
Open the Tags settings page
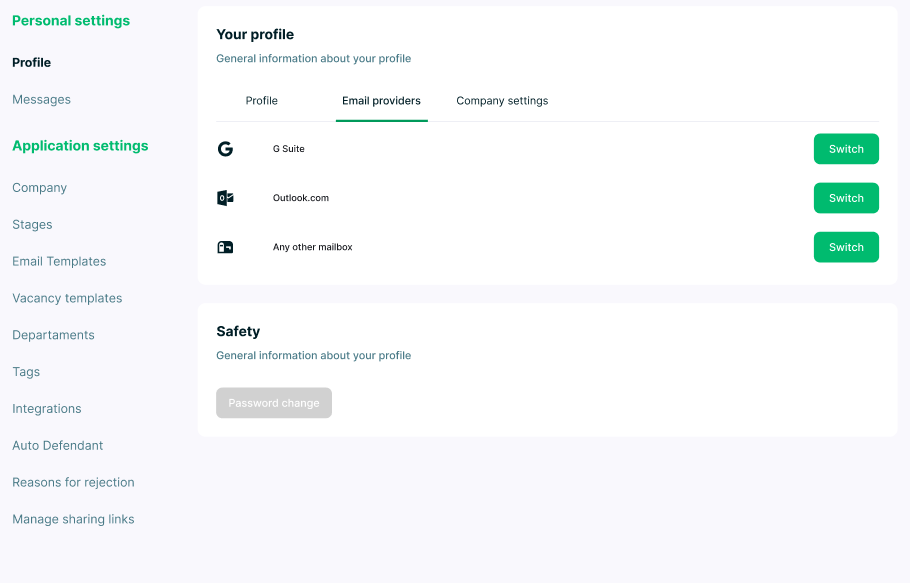coord(26,372)
